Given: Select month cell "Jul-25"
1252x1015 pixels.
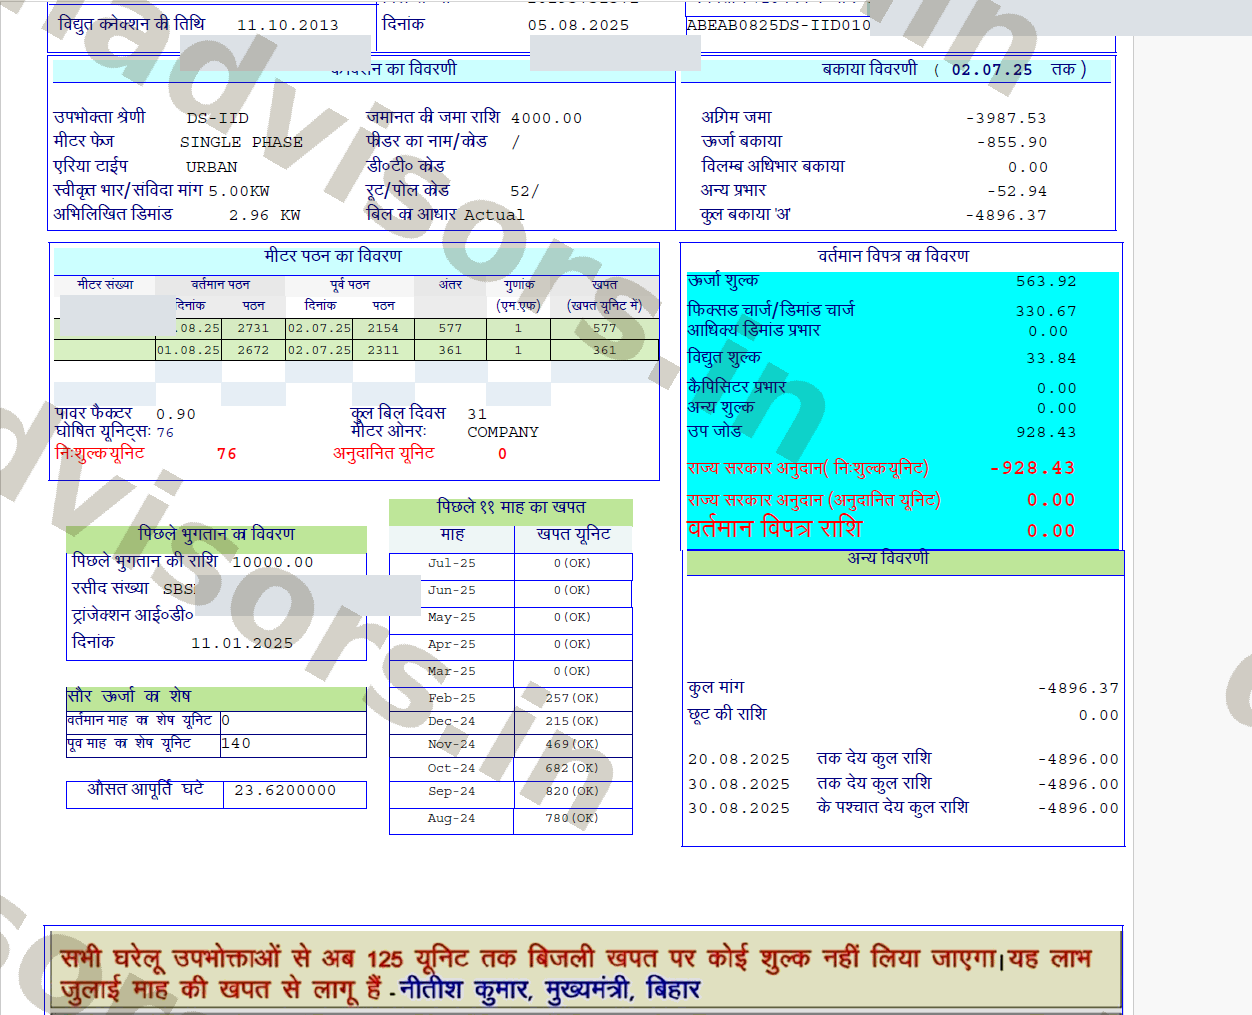Looking at the screenshot, I should click(x=452, y=564).
